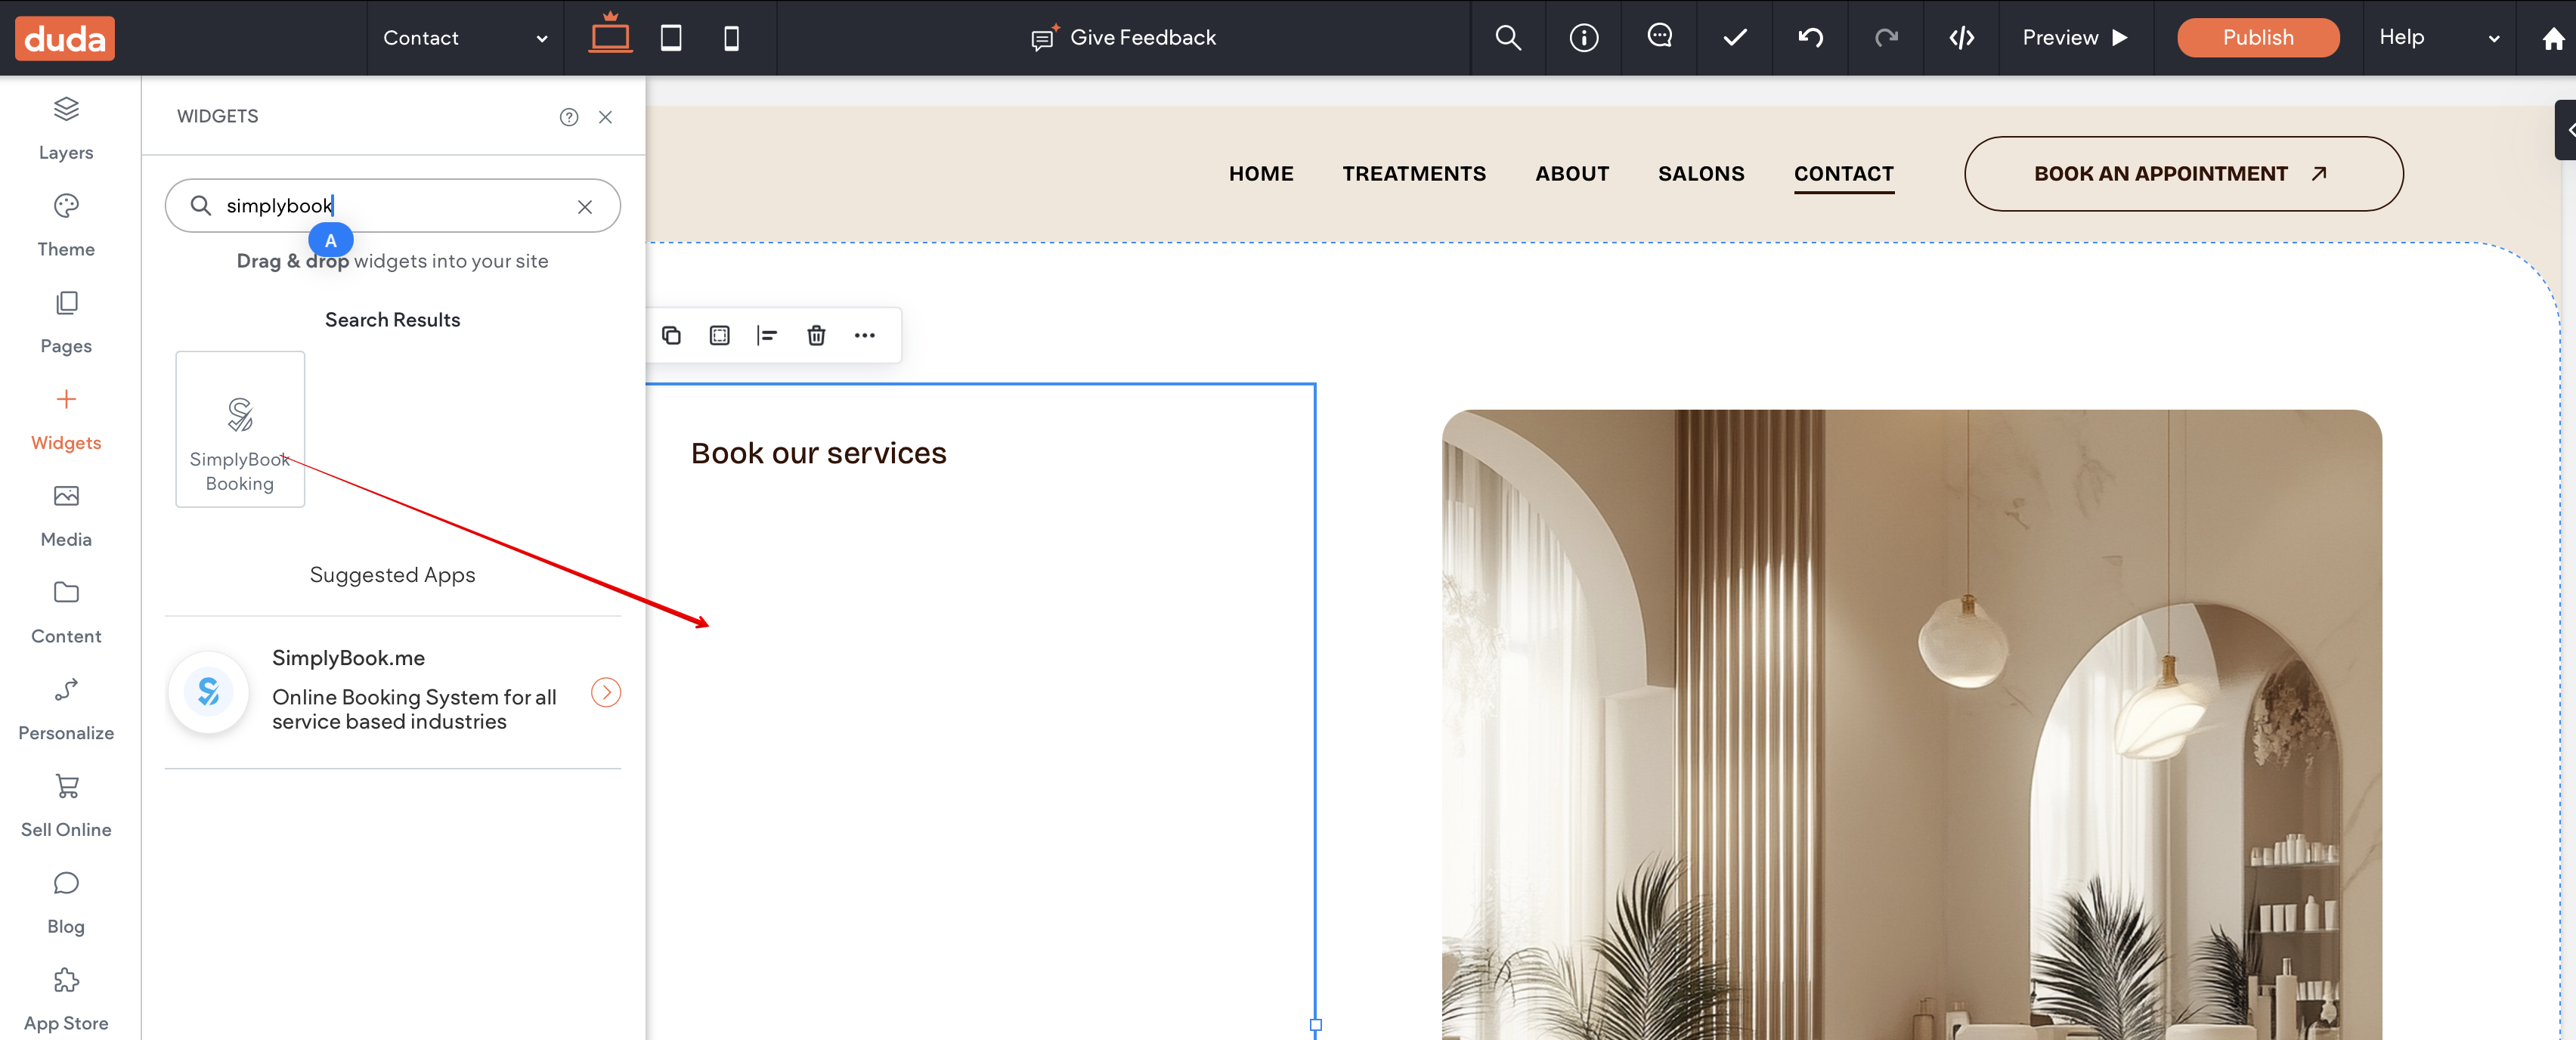Click the Book An Appointment button
Image resolution: width=2576 pixels, height=1040 pixels.
click(x=2183, y=174)
